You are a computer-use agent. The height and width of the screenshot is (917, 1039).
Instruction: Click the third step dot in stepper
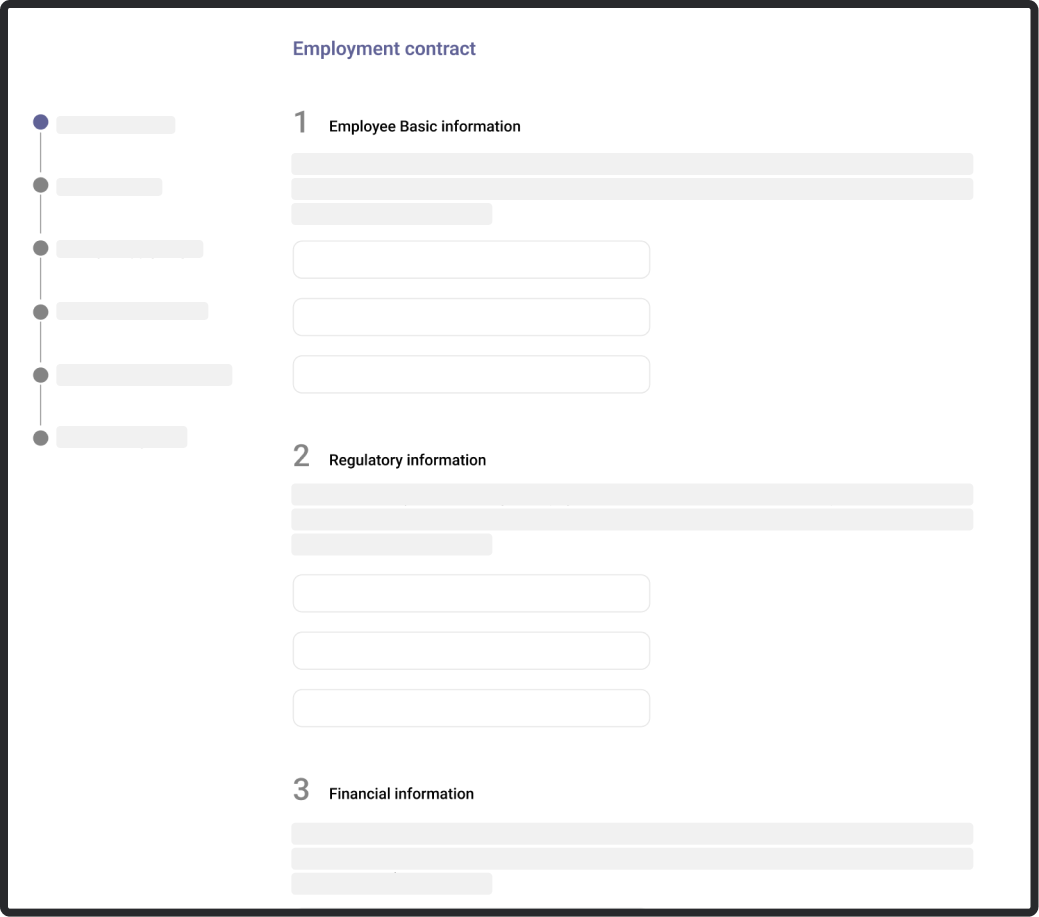tap(41, 248)
